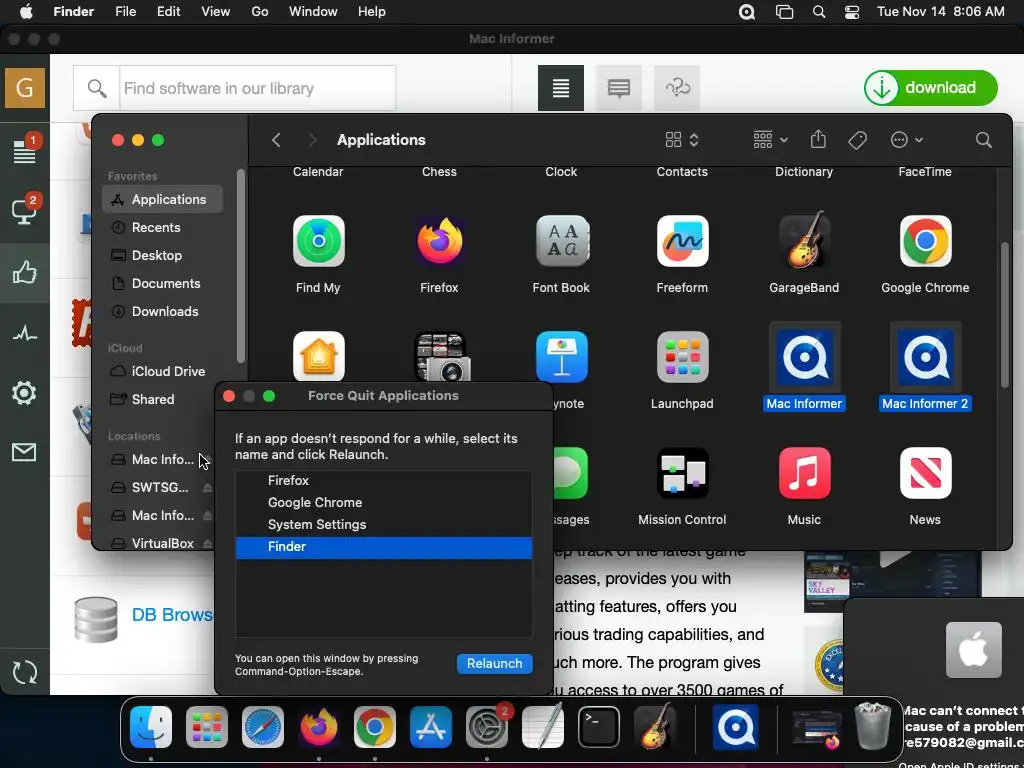Open Firefox in Applications folder
The height and width of the screenshot is (768, 1024).
click(440, 241)
